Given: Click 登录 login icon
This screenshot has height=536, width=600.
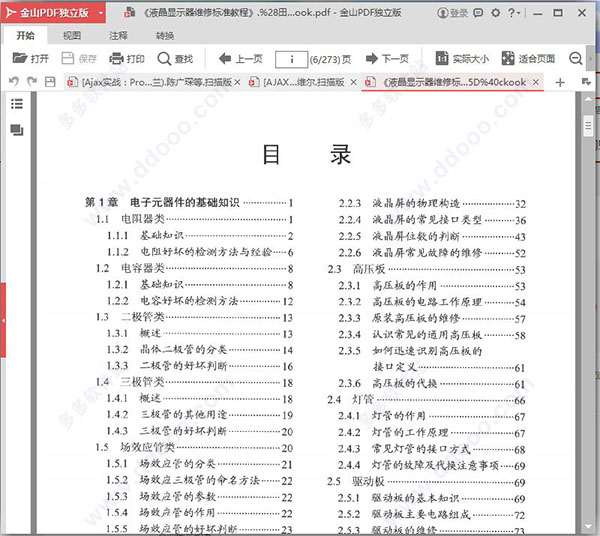Looking at the screenshot, I should pyautogui.click(x=452, y=13).
